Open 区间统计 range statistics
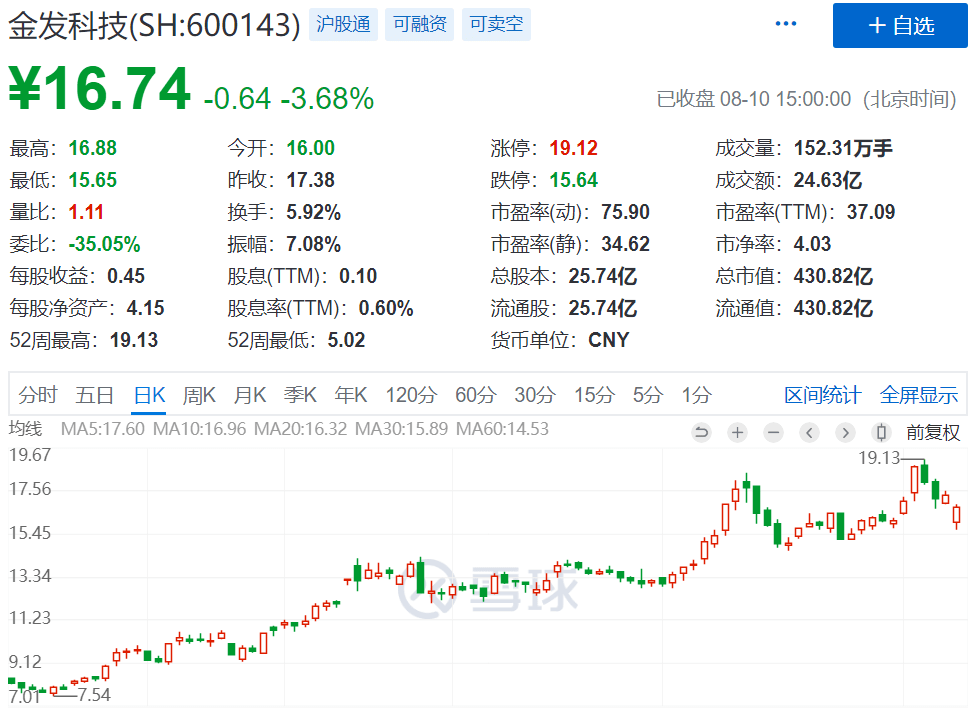 coord(822,395)
